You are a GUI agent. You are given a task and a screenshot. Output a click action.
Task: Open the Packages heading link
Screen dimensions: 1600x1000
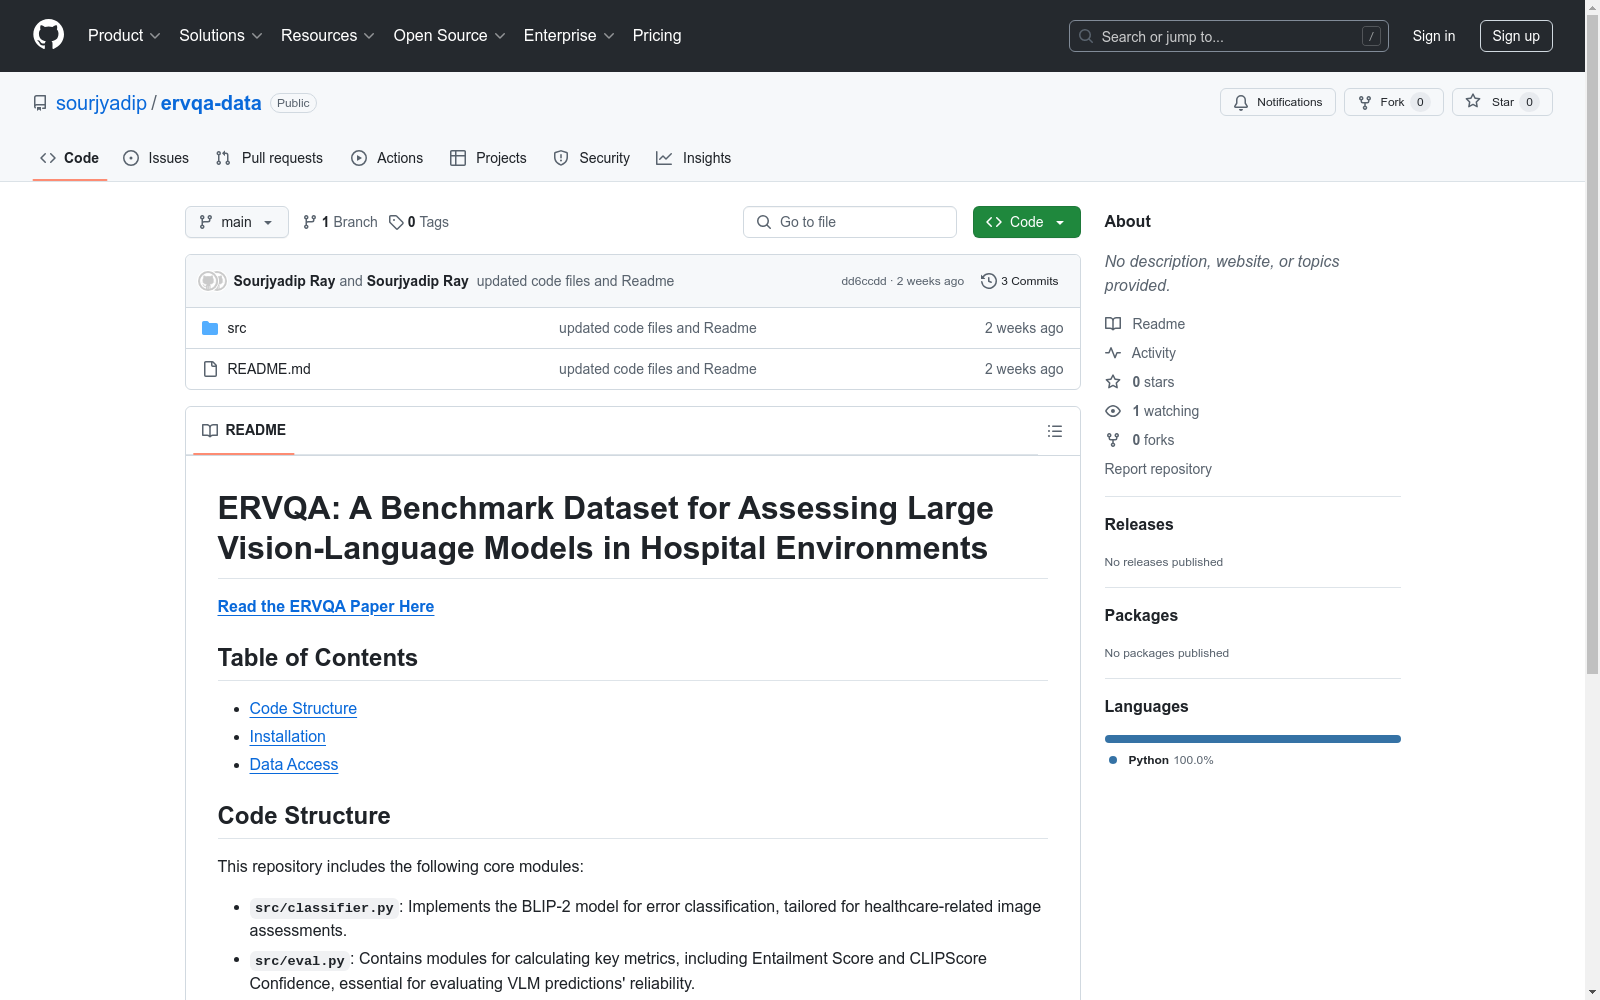(1141, 615)
